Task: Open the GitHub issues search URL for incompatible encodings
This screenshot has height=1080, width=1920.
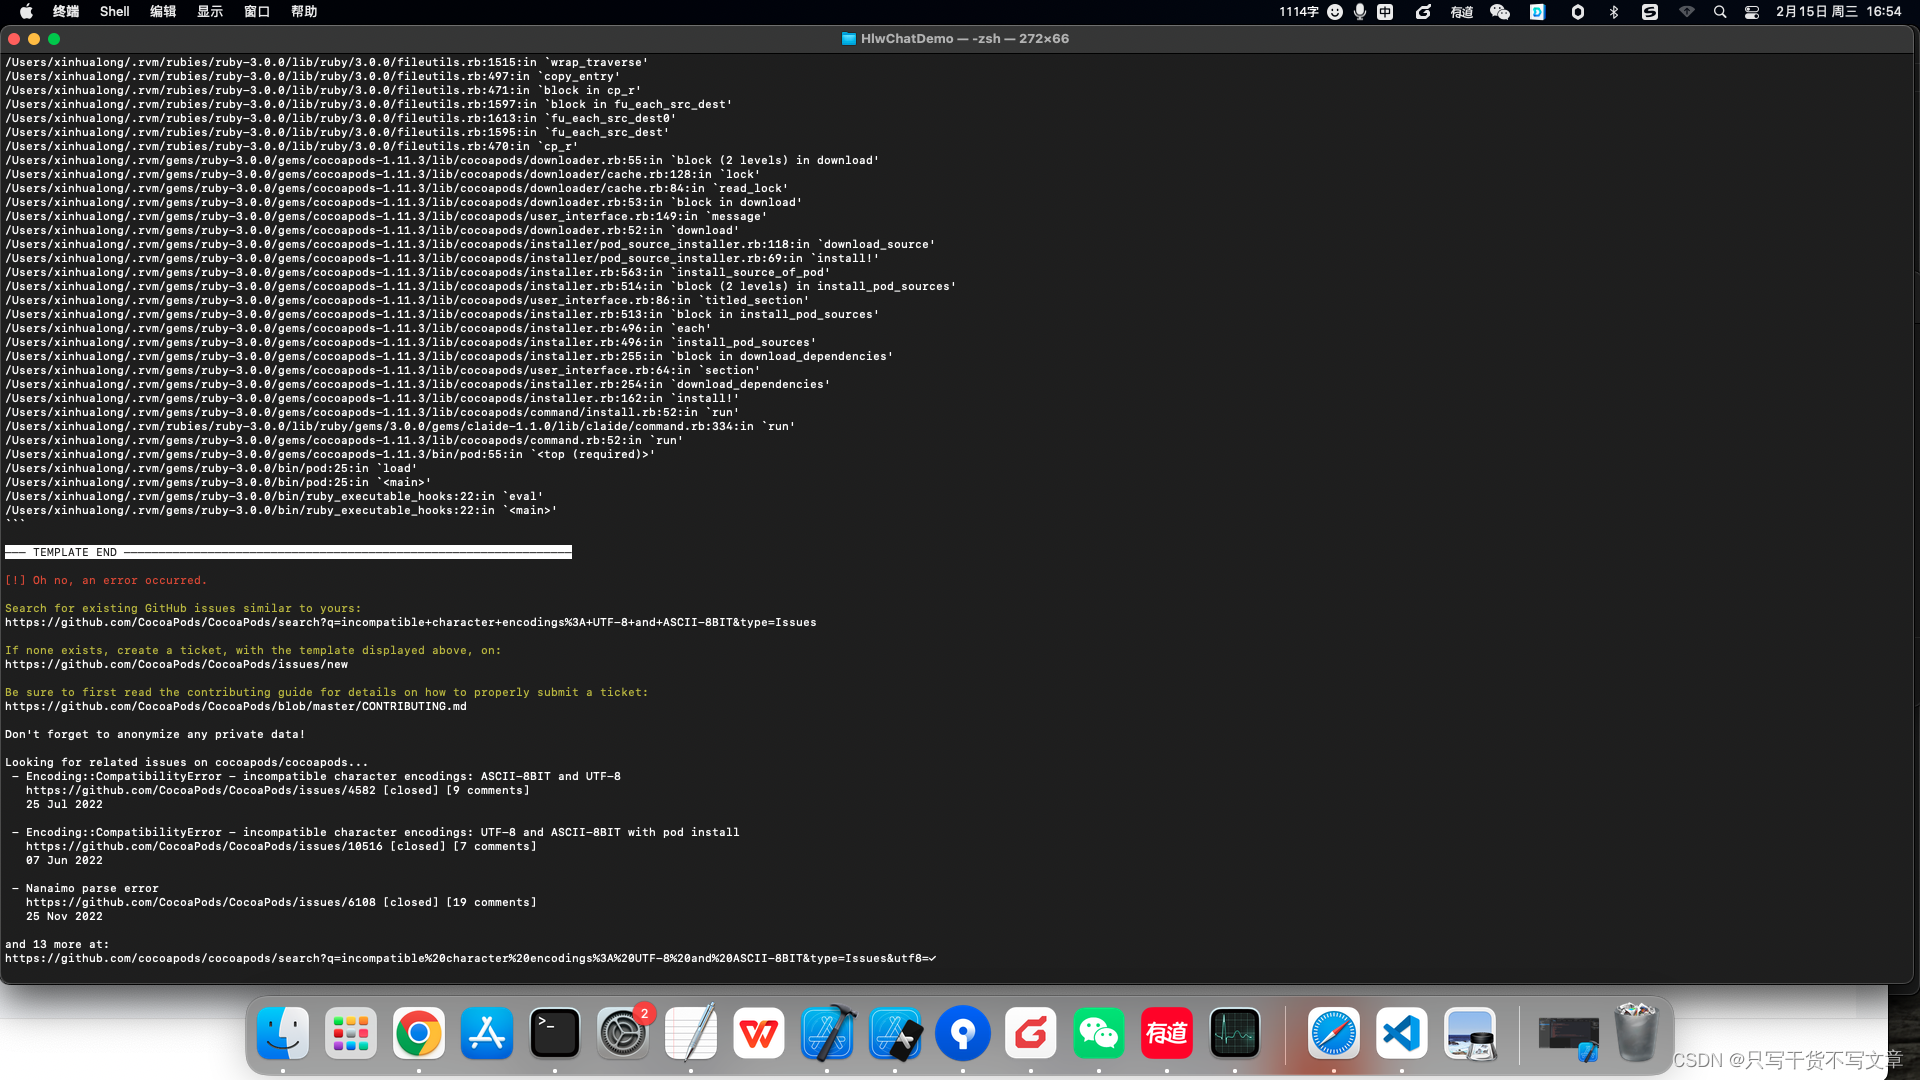Action: [x=410, y=622]
